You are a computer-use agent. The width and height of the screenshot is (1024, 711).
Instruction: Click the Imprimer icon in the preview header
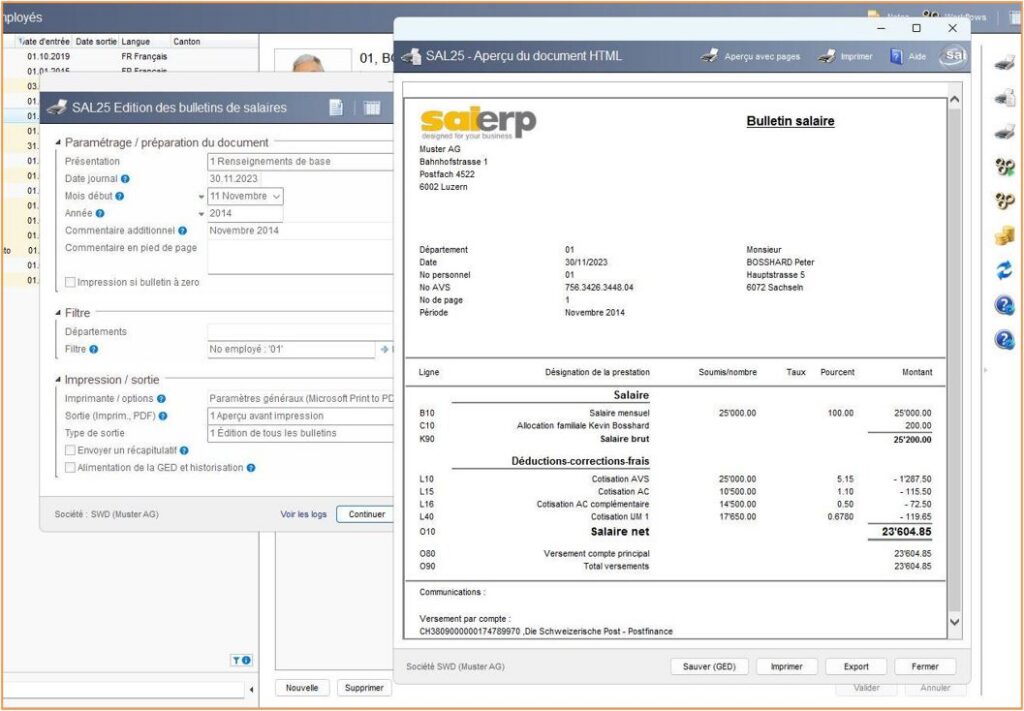tap(827, 56)
